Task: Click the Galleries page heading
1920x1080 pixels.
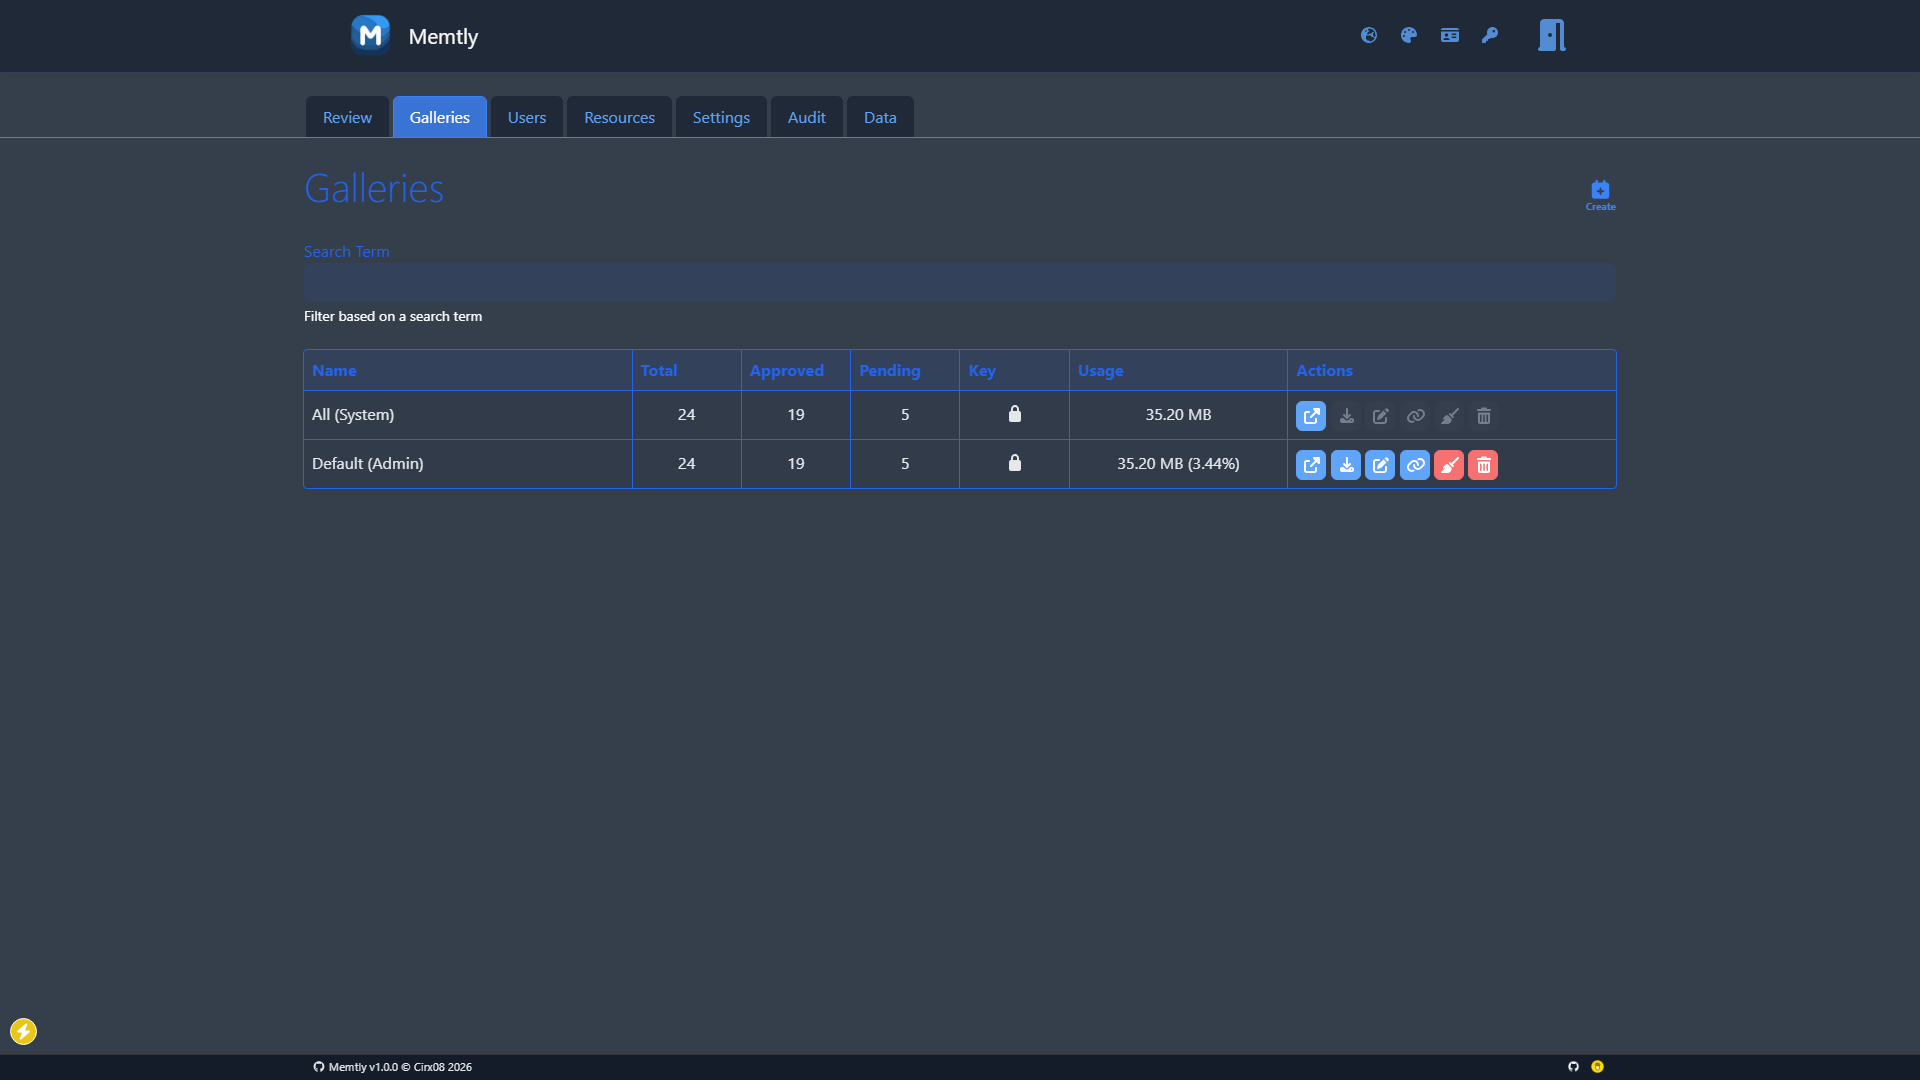Action: [x=374, y=188]
